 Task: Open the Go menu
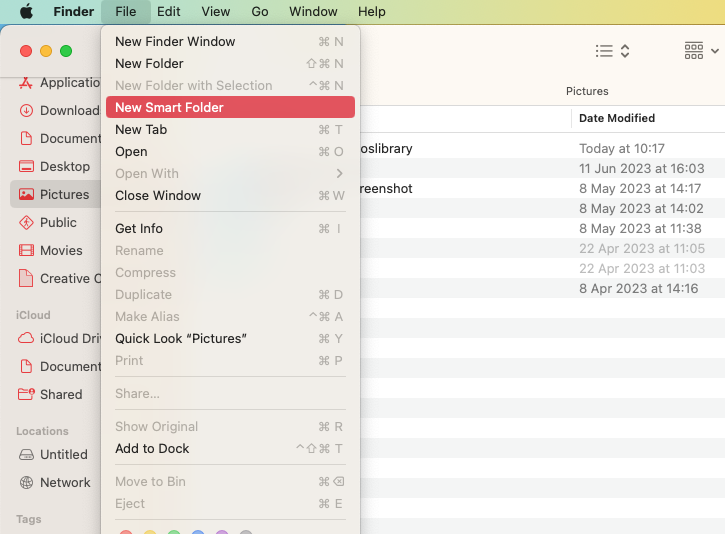(x=260, y=11)
